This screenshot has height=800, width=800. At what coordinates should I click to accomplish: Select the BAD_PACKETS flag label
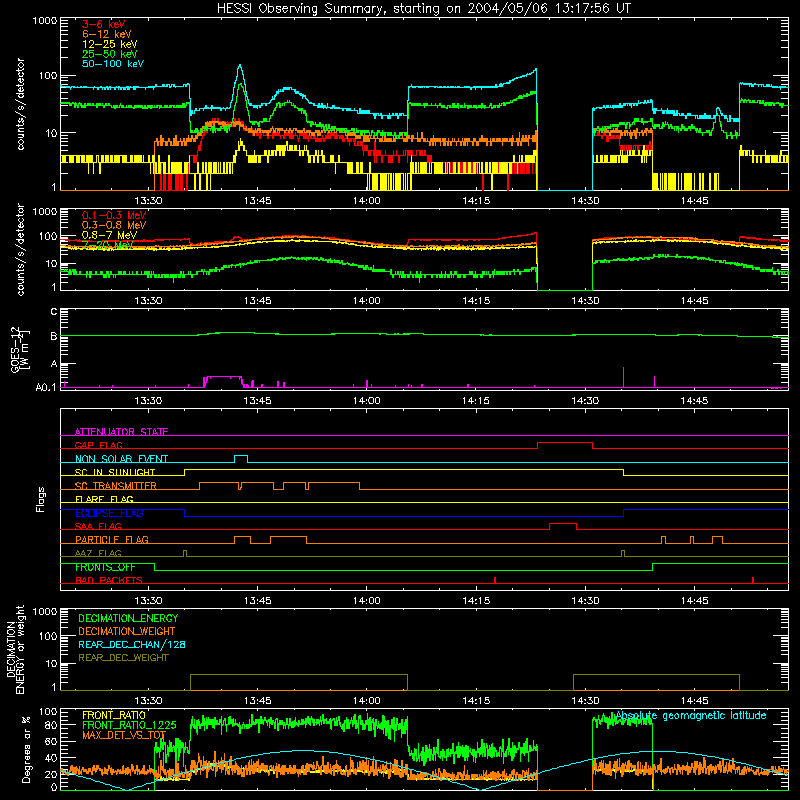click(x=109, y=580)
